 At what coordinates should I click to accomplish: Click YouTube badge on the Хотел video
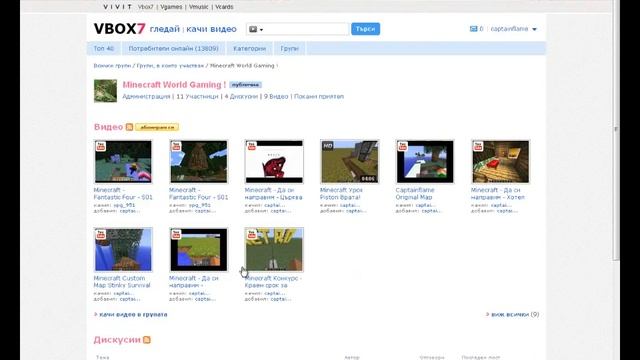coord(478,146)
